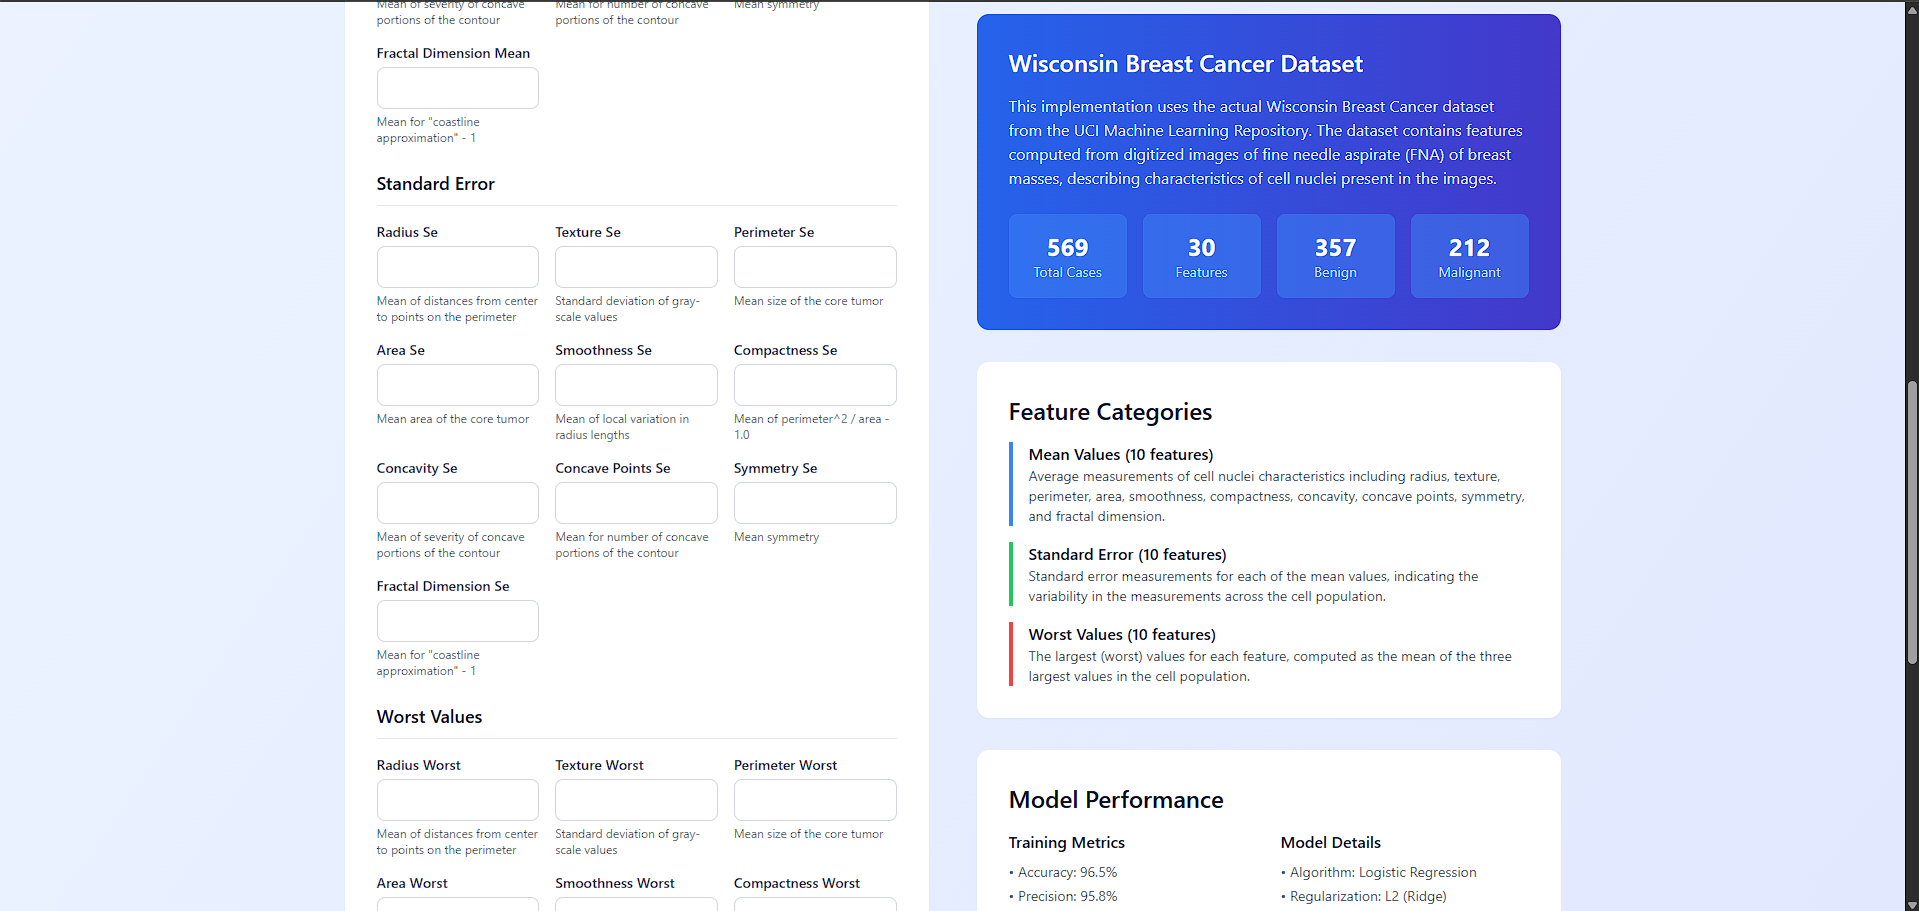Click the 357 Benign stat card
Viewport: 1919px width, 911px height.
pos(1335,256)
